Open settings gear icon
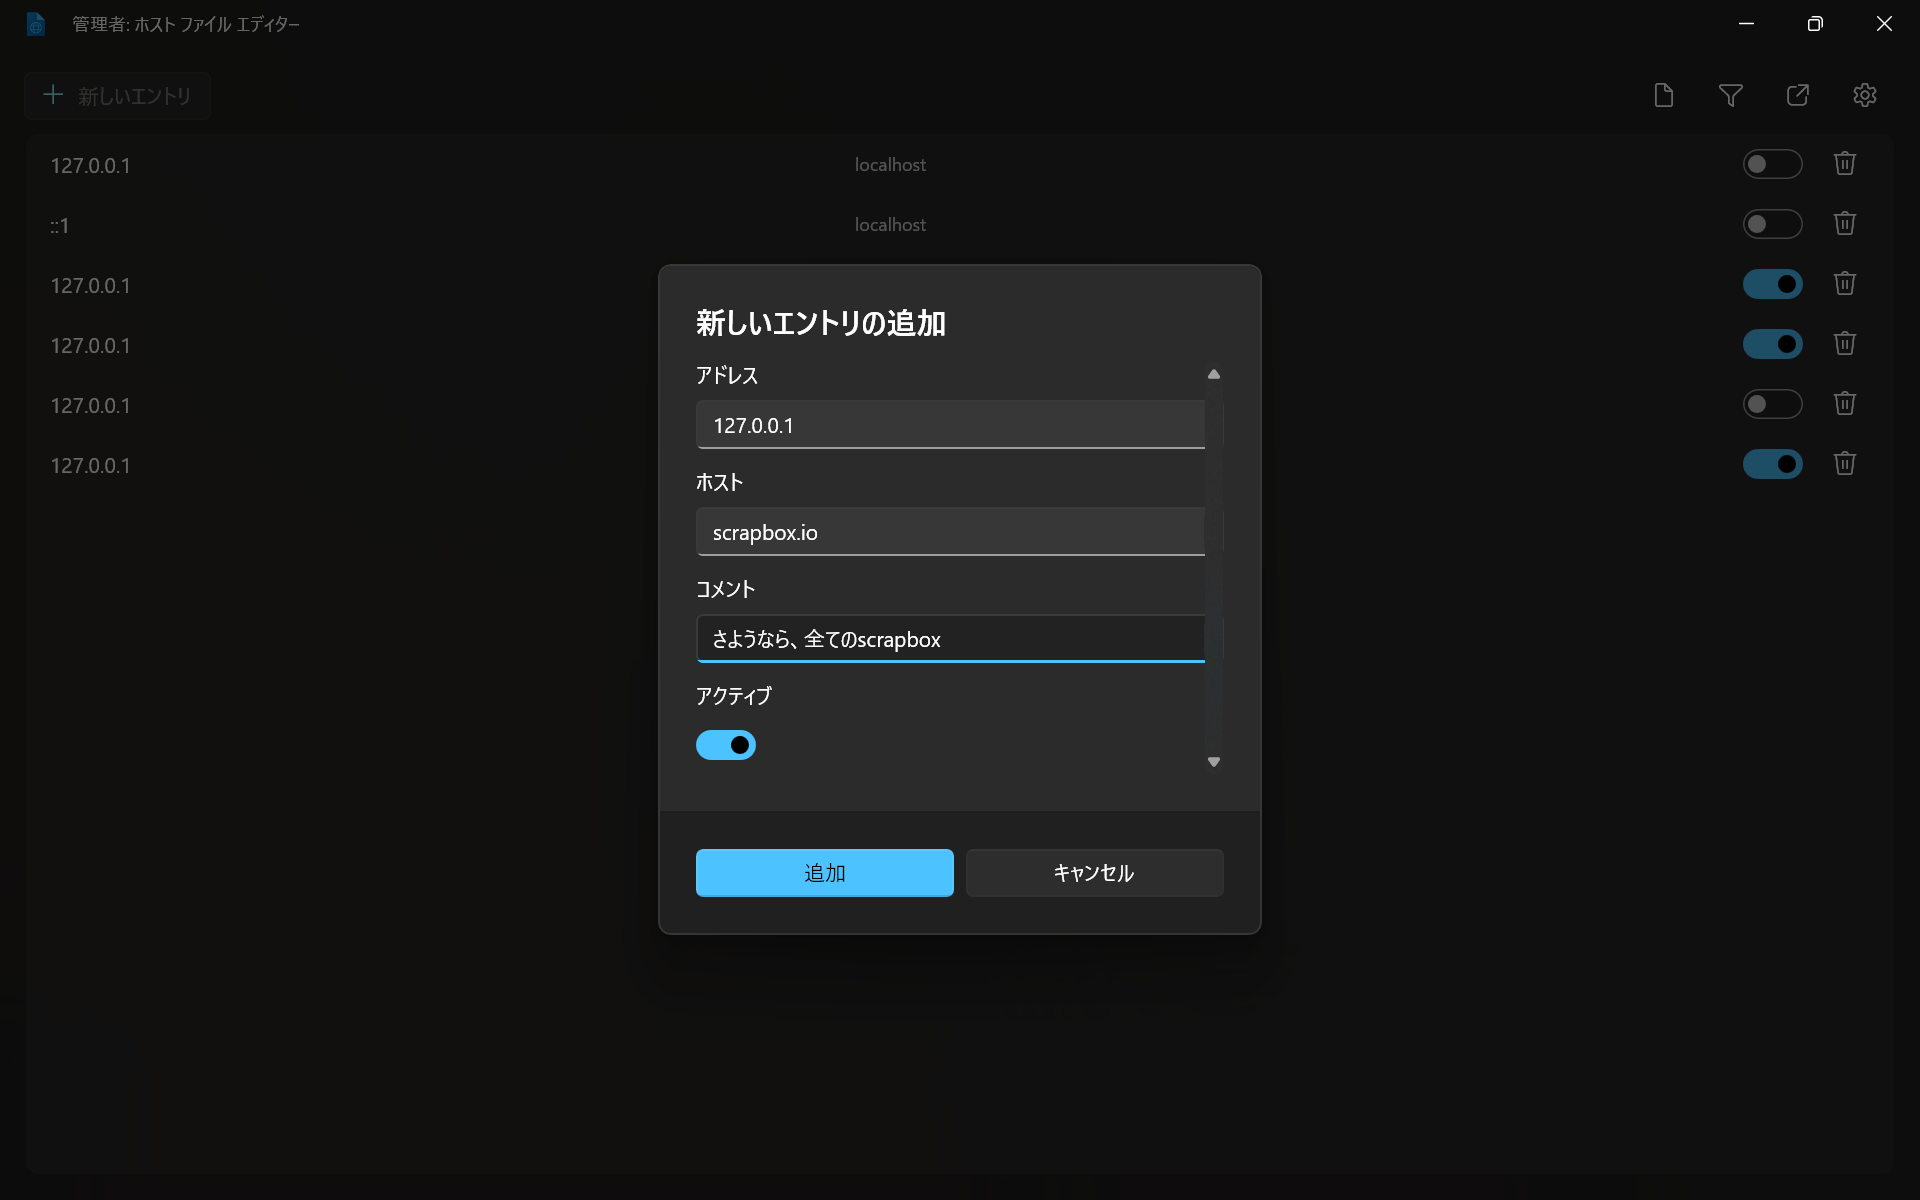 tap(1864, 95)
